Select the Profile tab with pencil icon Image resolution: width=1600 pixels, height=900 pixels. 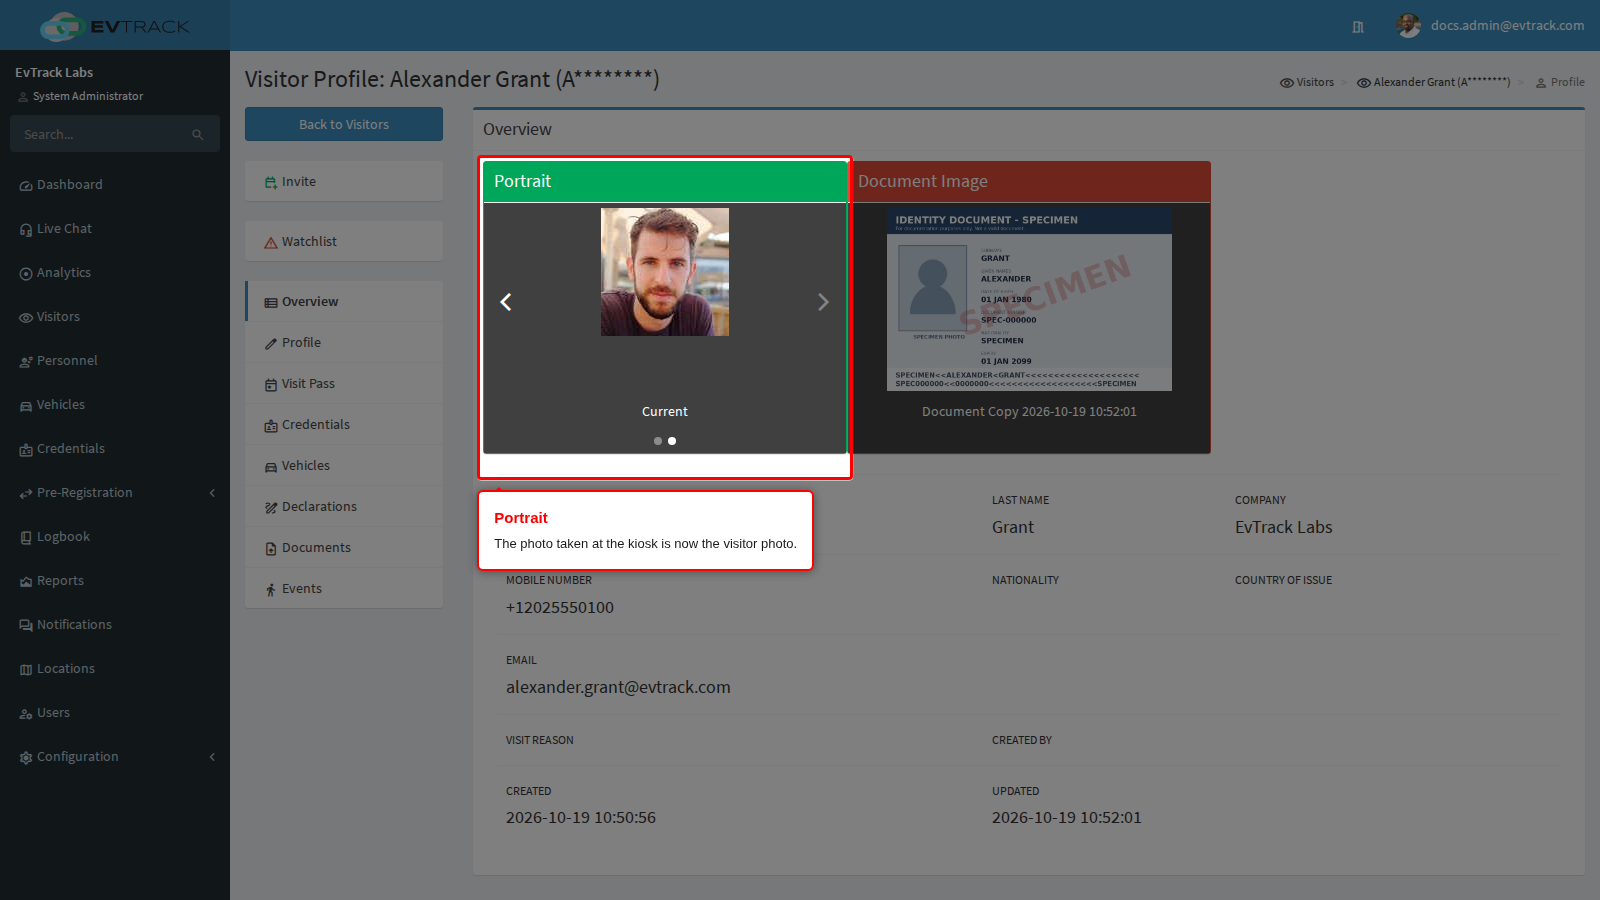(x=344, y=343)
